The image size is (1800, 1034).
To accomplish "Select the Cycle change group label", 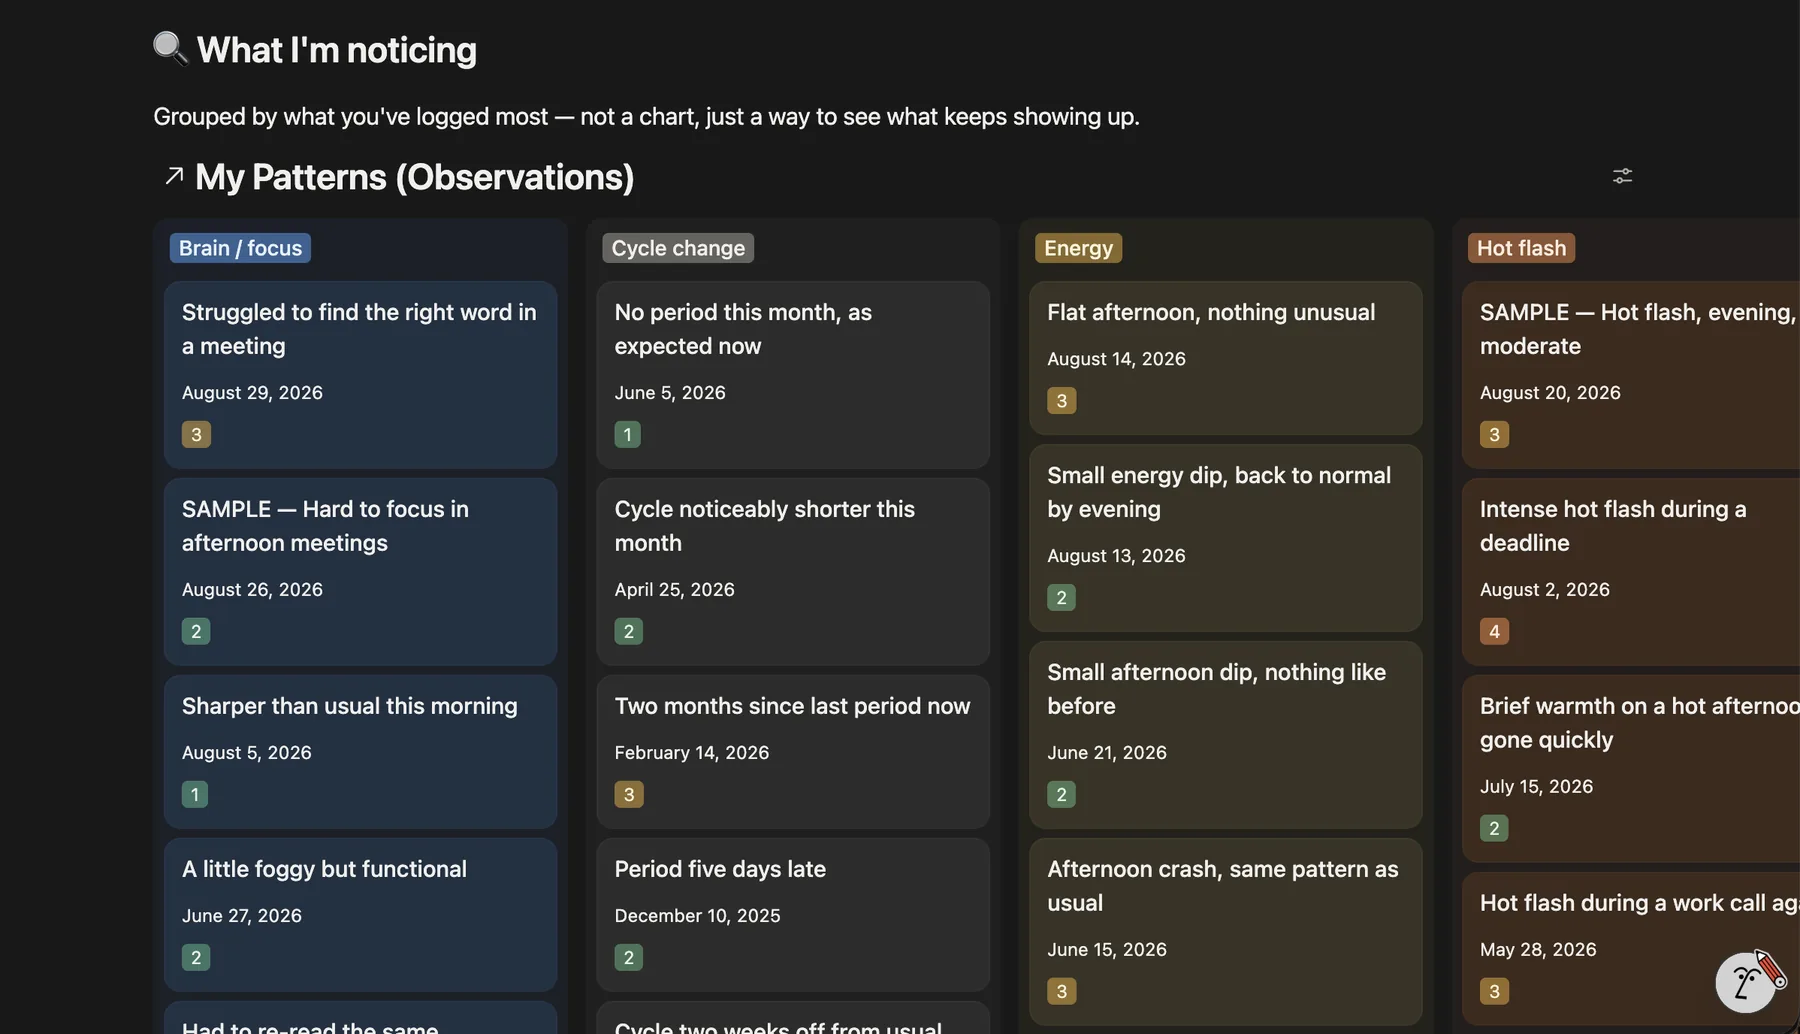I will [x=678, y=248].
